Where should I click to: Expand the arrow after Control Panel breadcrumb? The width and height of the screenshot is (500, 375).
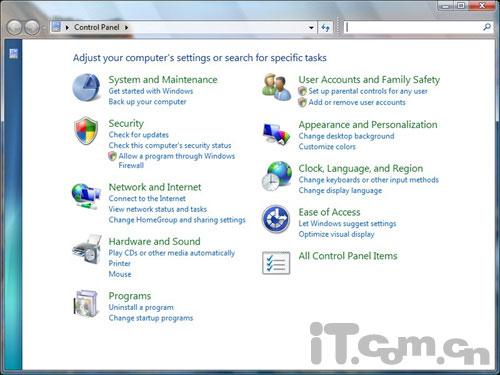coord(126,27)
